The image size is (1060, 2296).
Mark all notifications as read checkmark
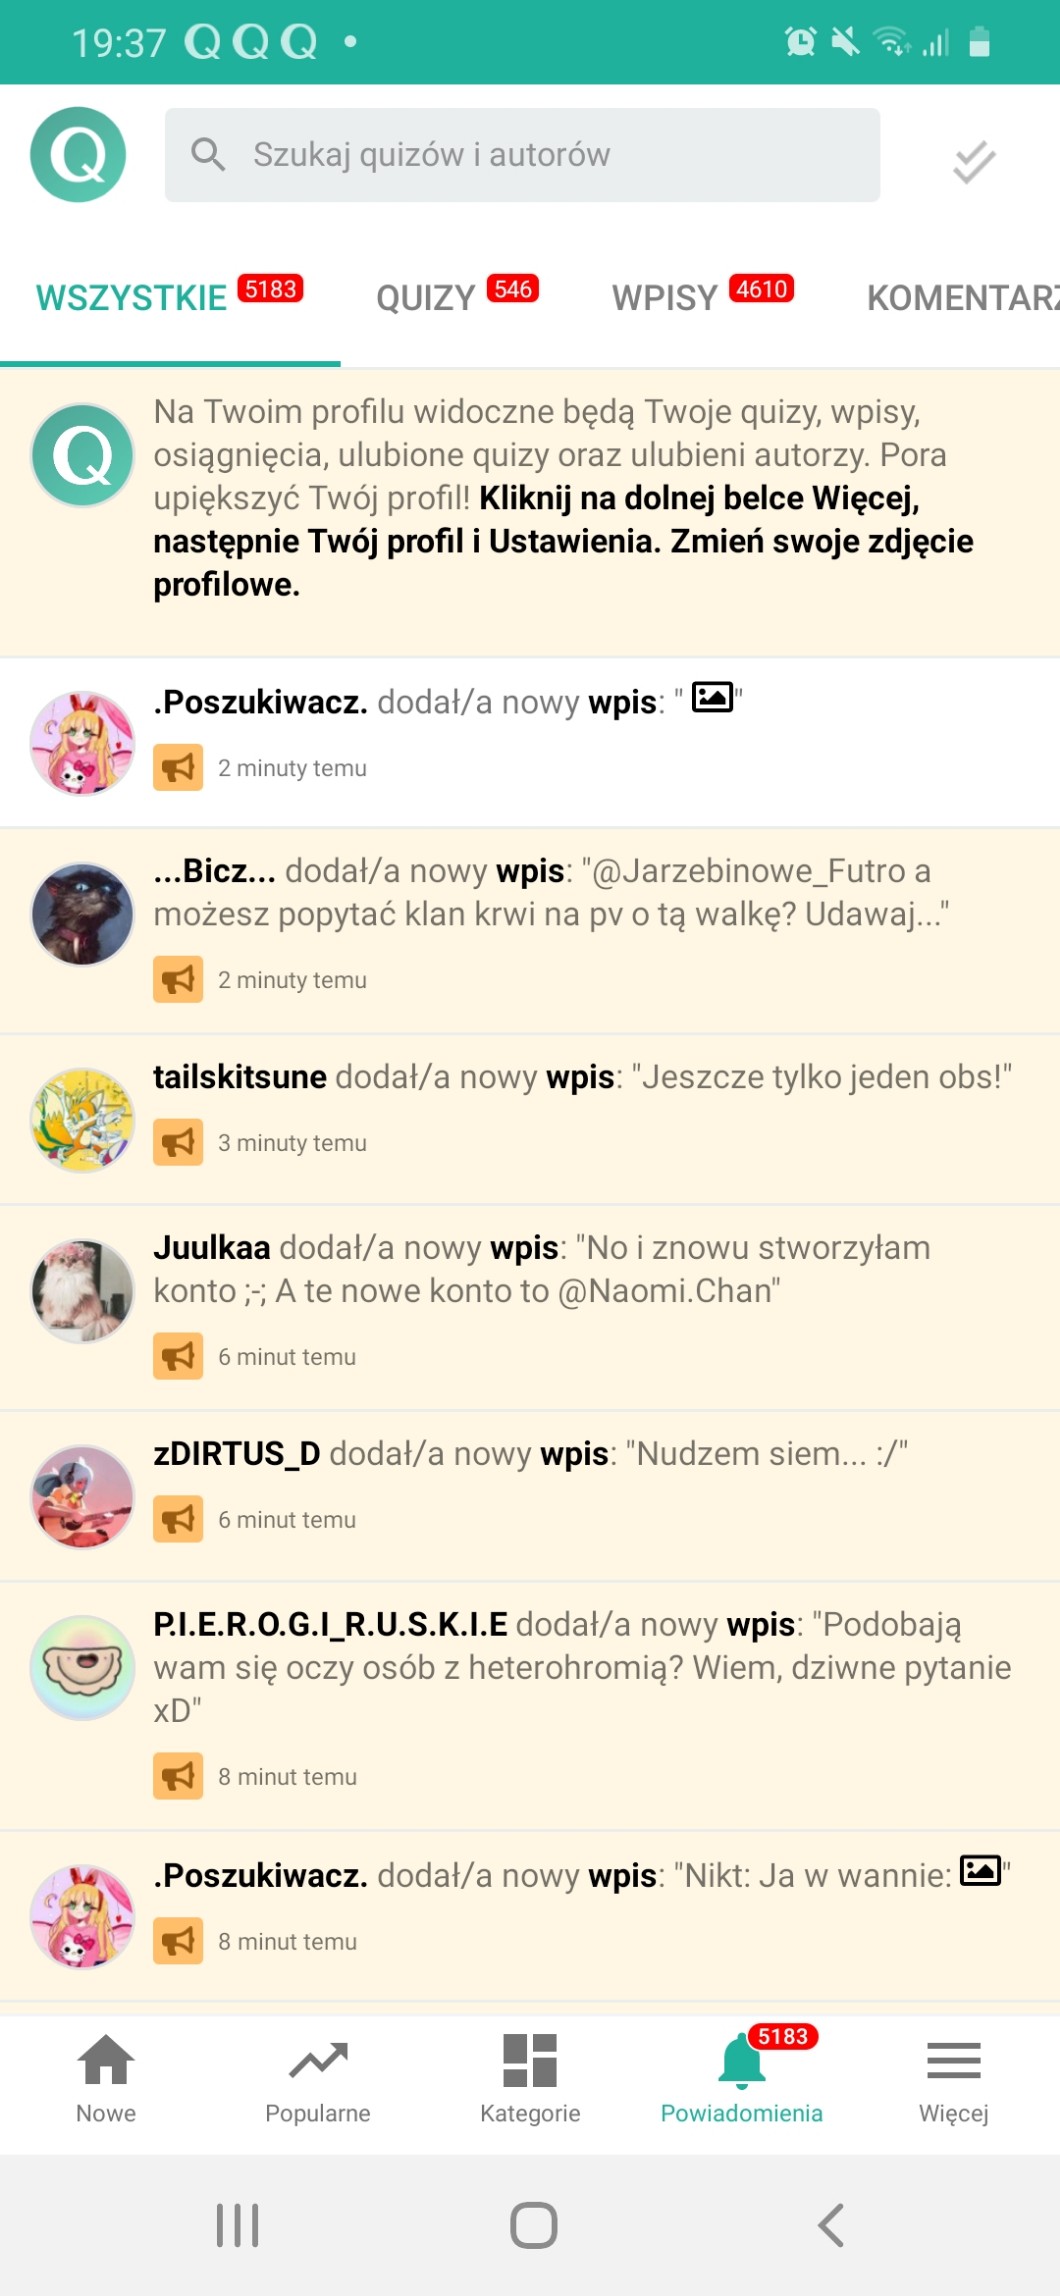974,162
